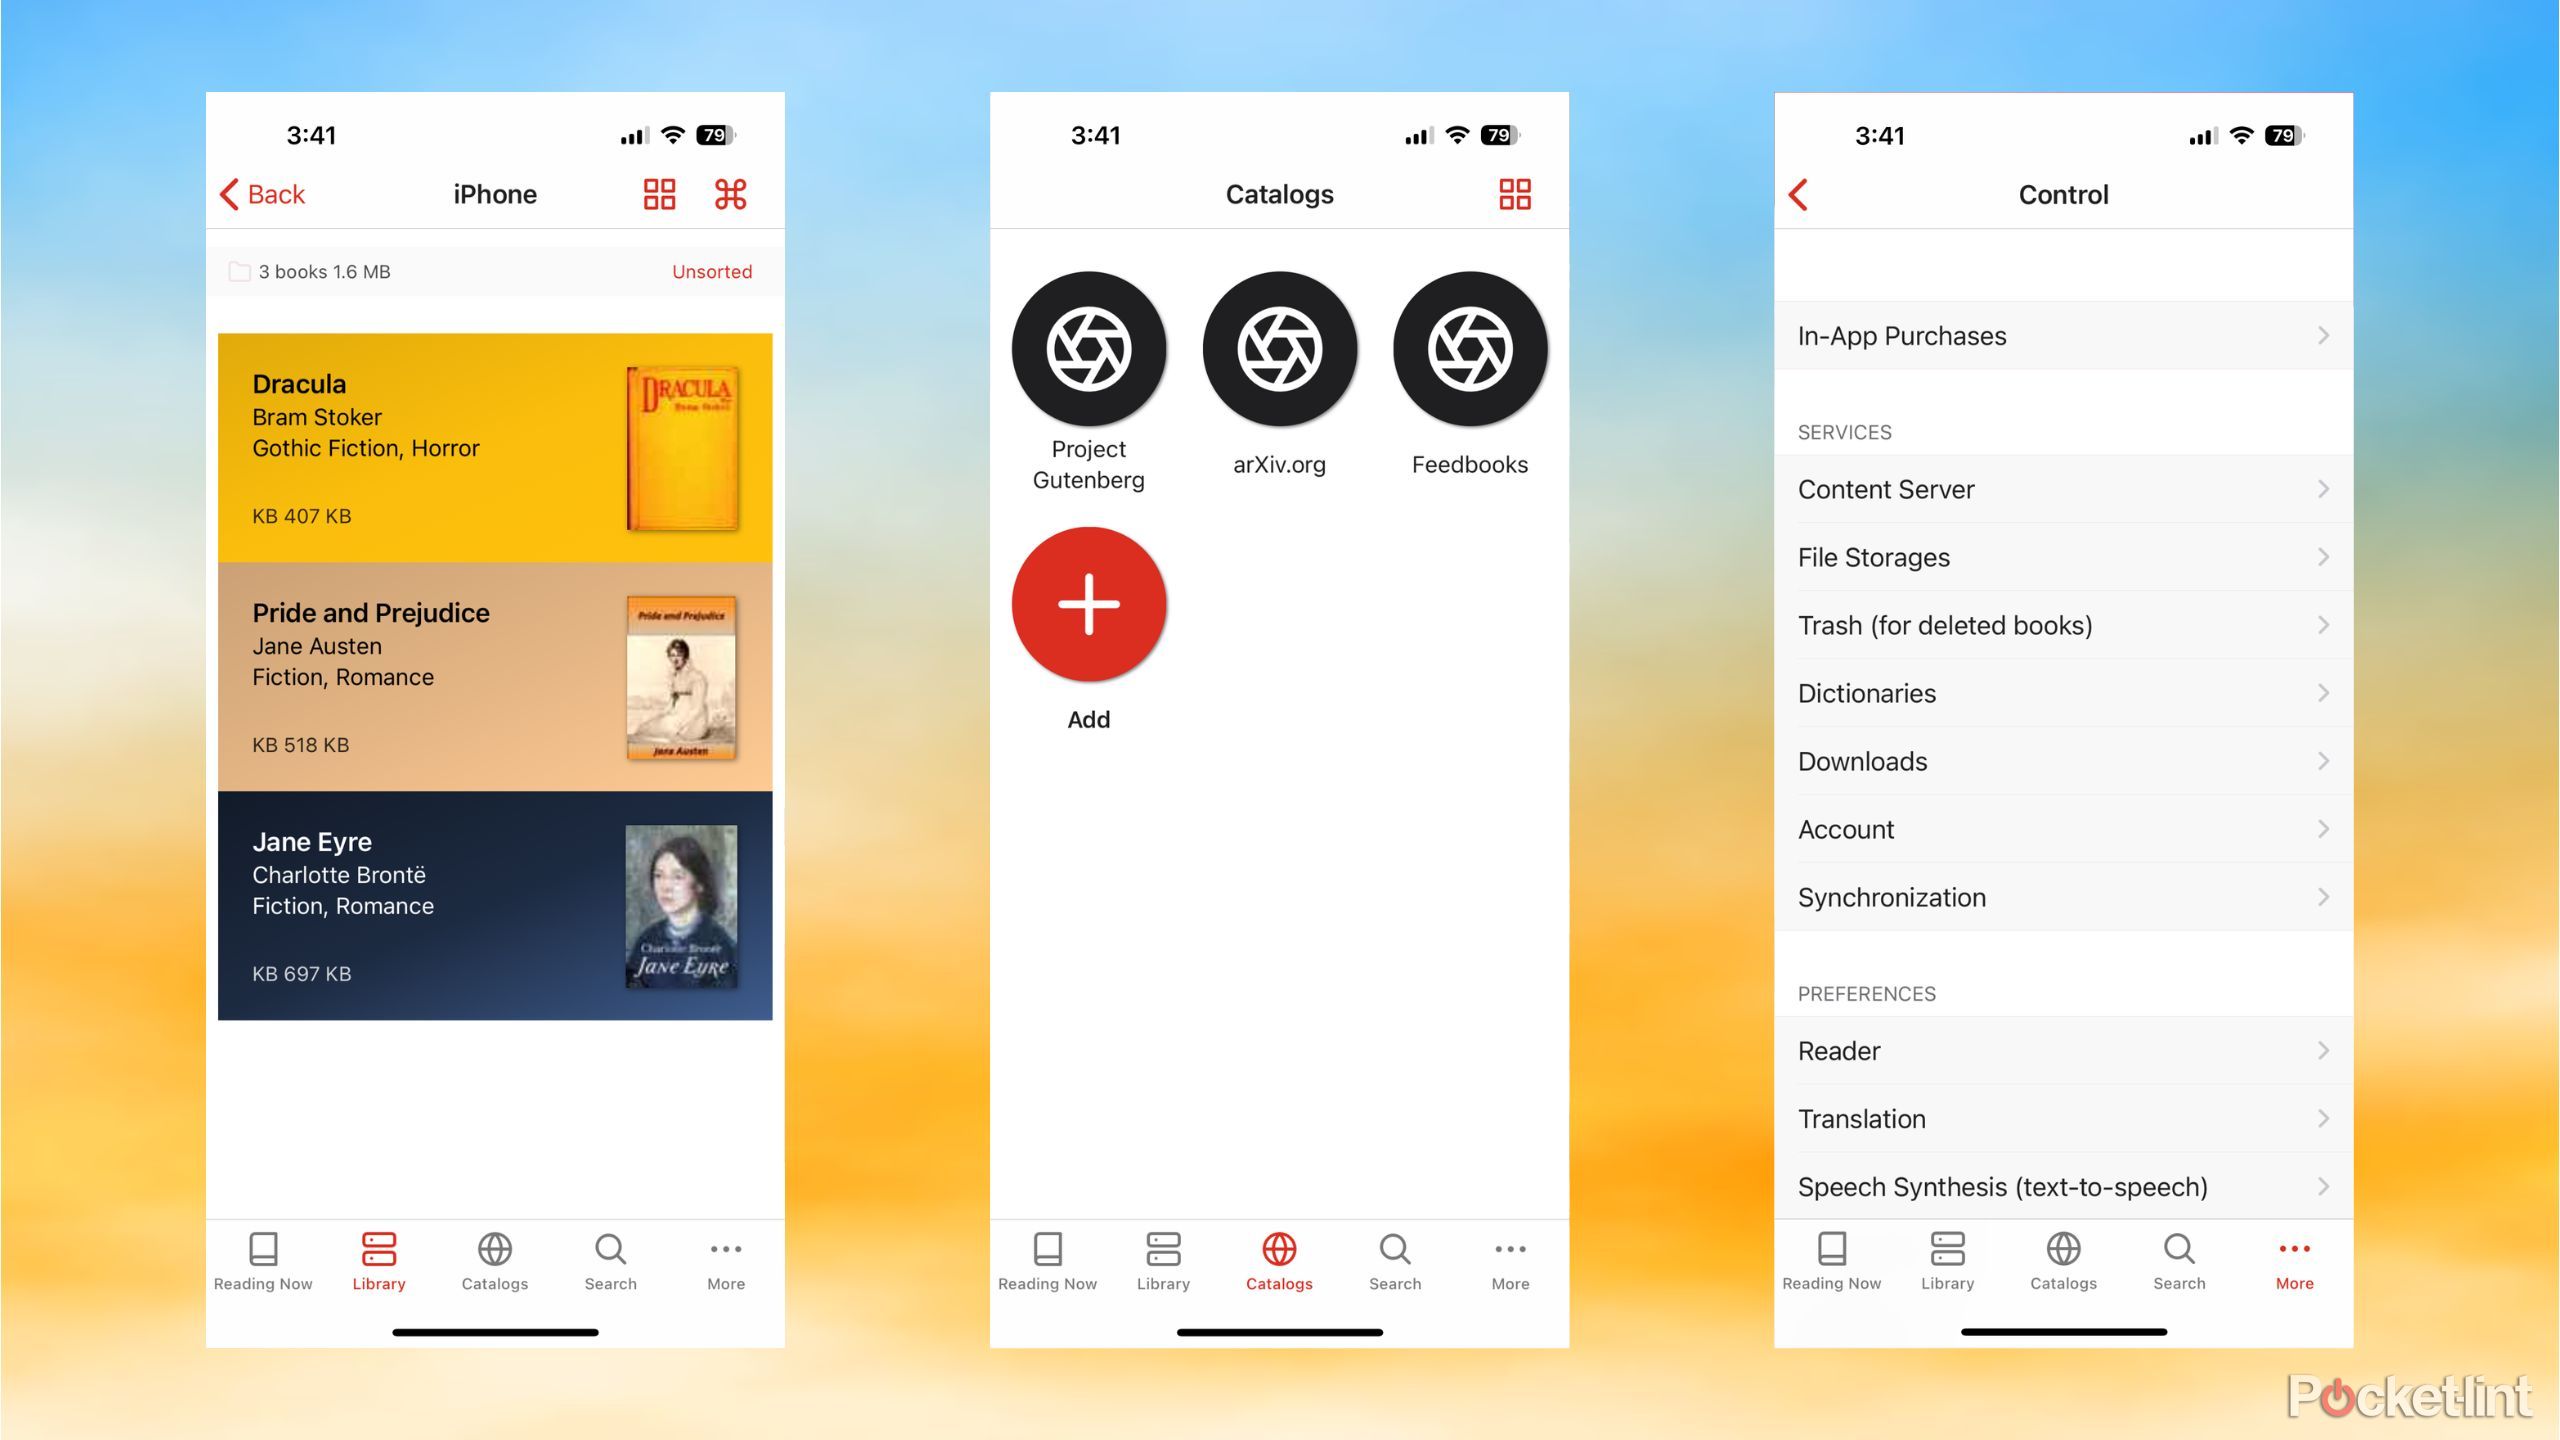
Task: Open Search tab in library
Action: pyautogui.click(x=608, y=1261)
